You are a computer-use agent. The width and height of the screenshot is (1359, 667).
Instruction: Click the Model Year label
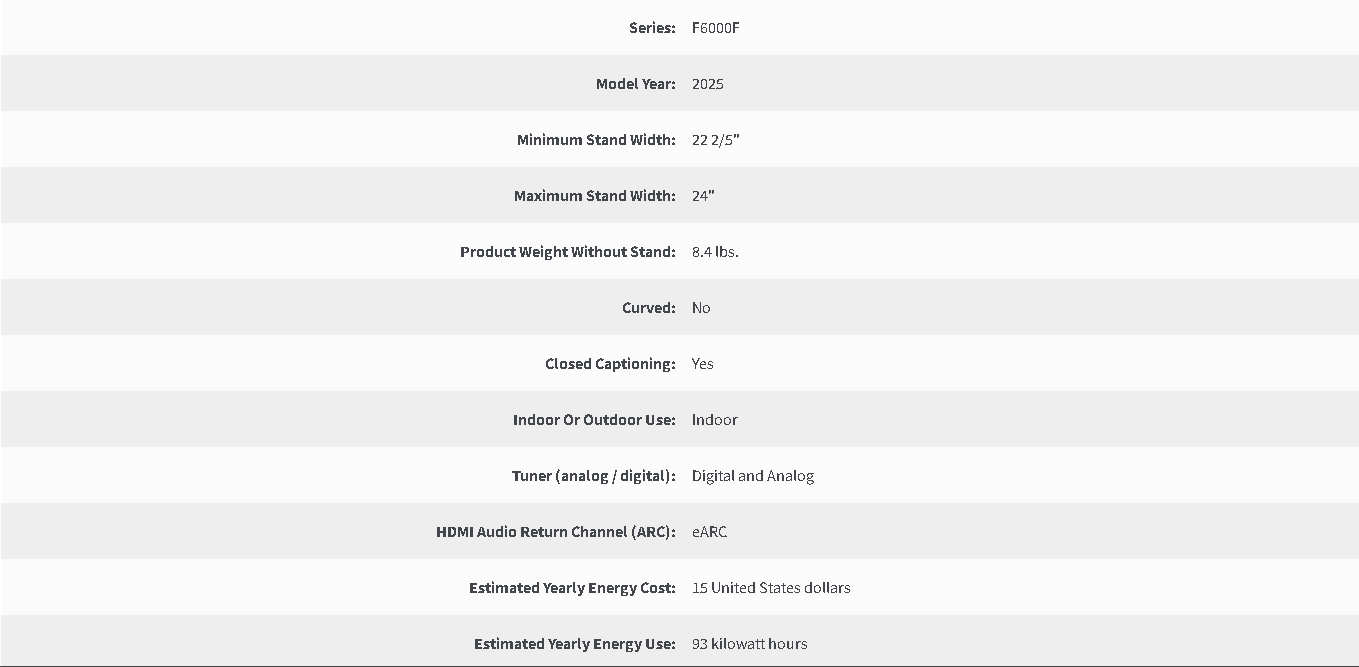pos(636,84)
